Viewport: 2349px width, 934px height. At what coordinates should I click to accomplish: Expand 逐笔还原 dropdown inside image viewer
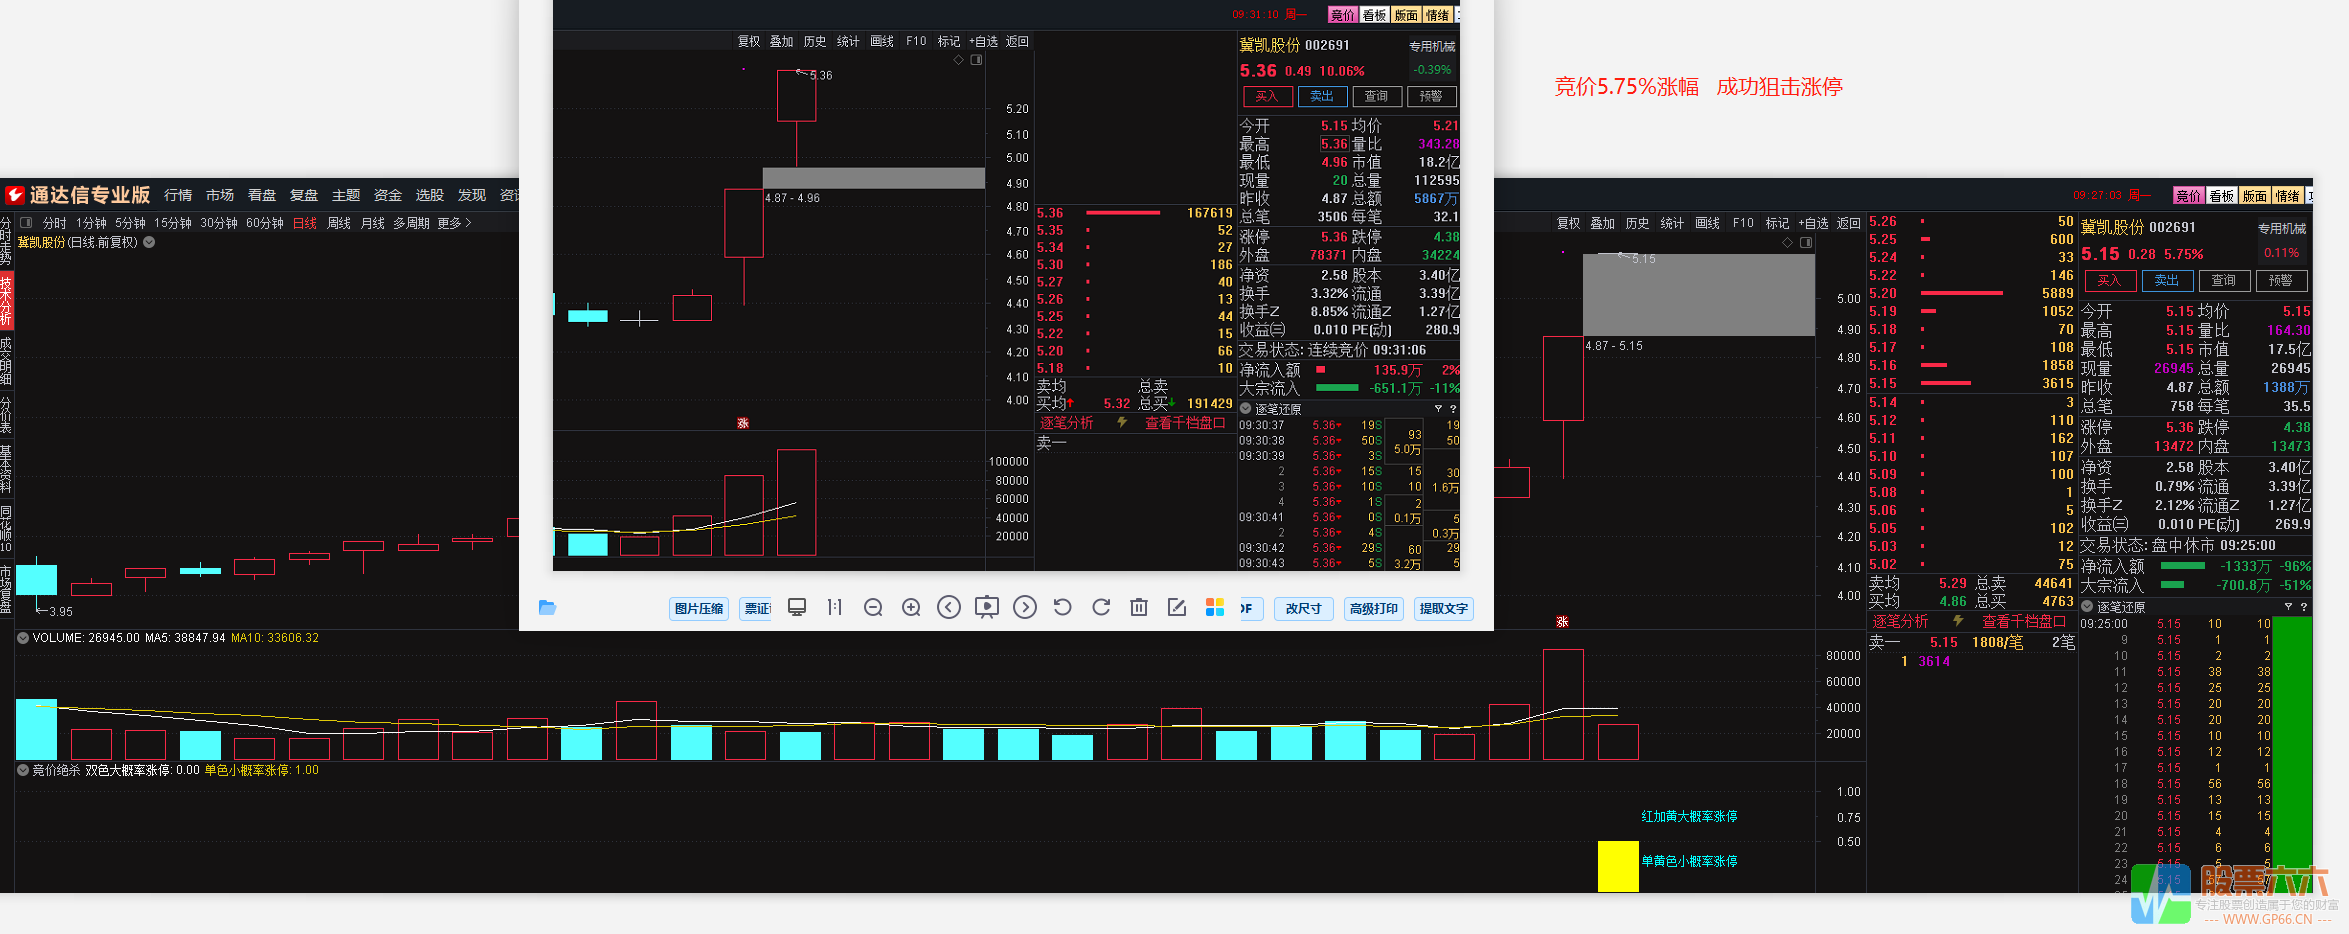point(1246,409)
